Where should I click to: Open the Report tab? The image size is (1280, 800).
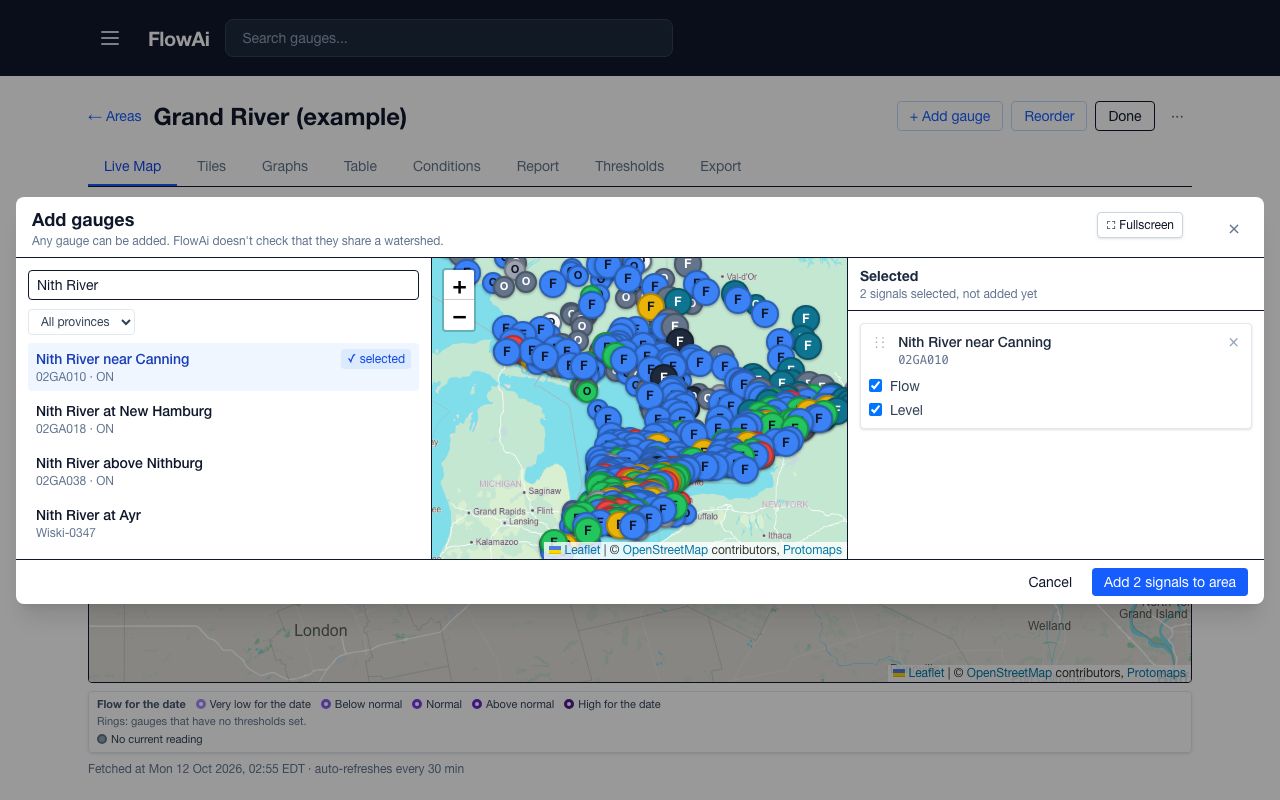(x=538, y=166)
